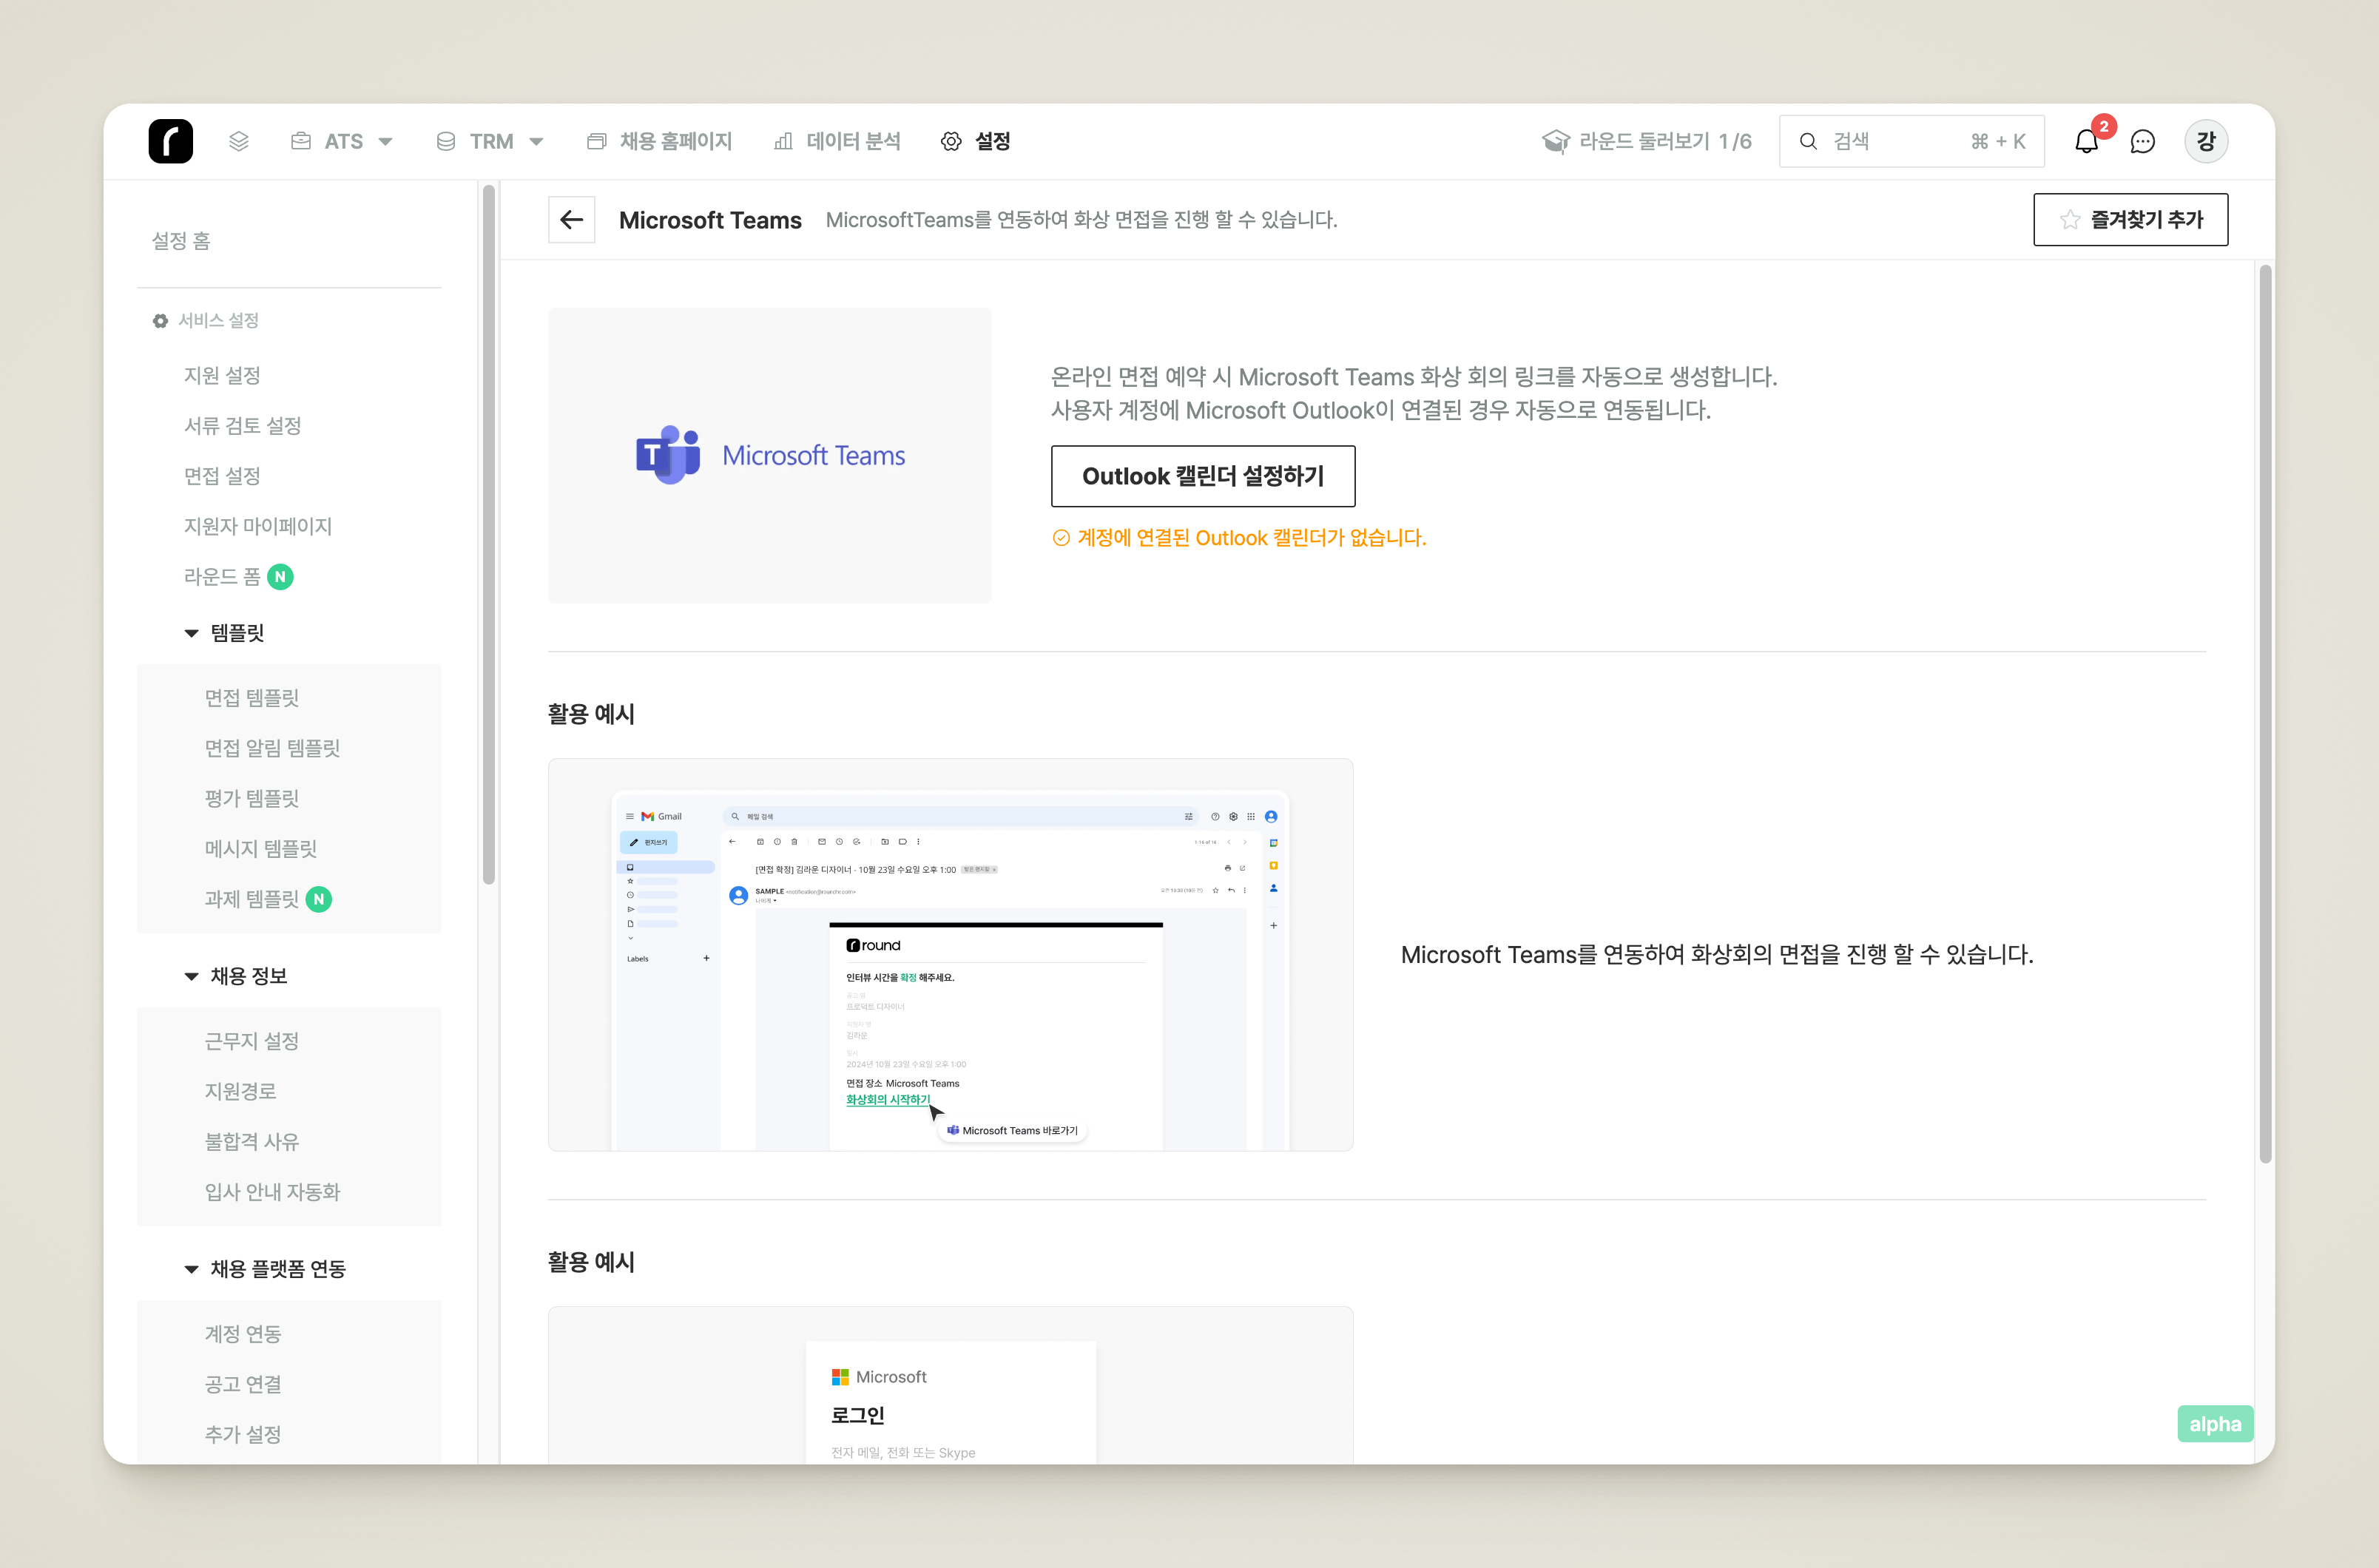Open 면접 알림 템플릿
Screen dimensions: 2379x1568
pos(272,747)
